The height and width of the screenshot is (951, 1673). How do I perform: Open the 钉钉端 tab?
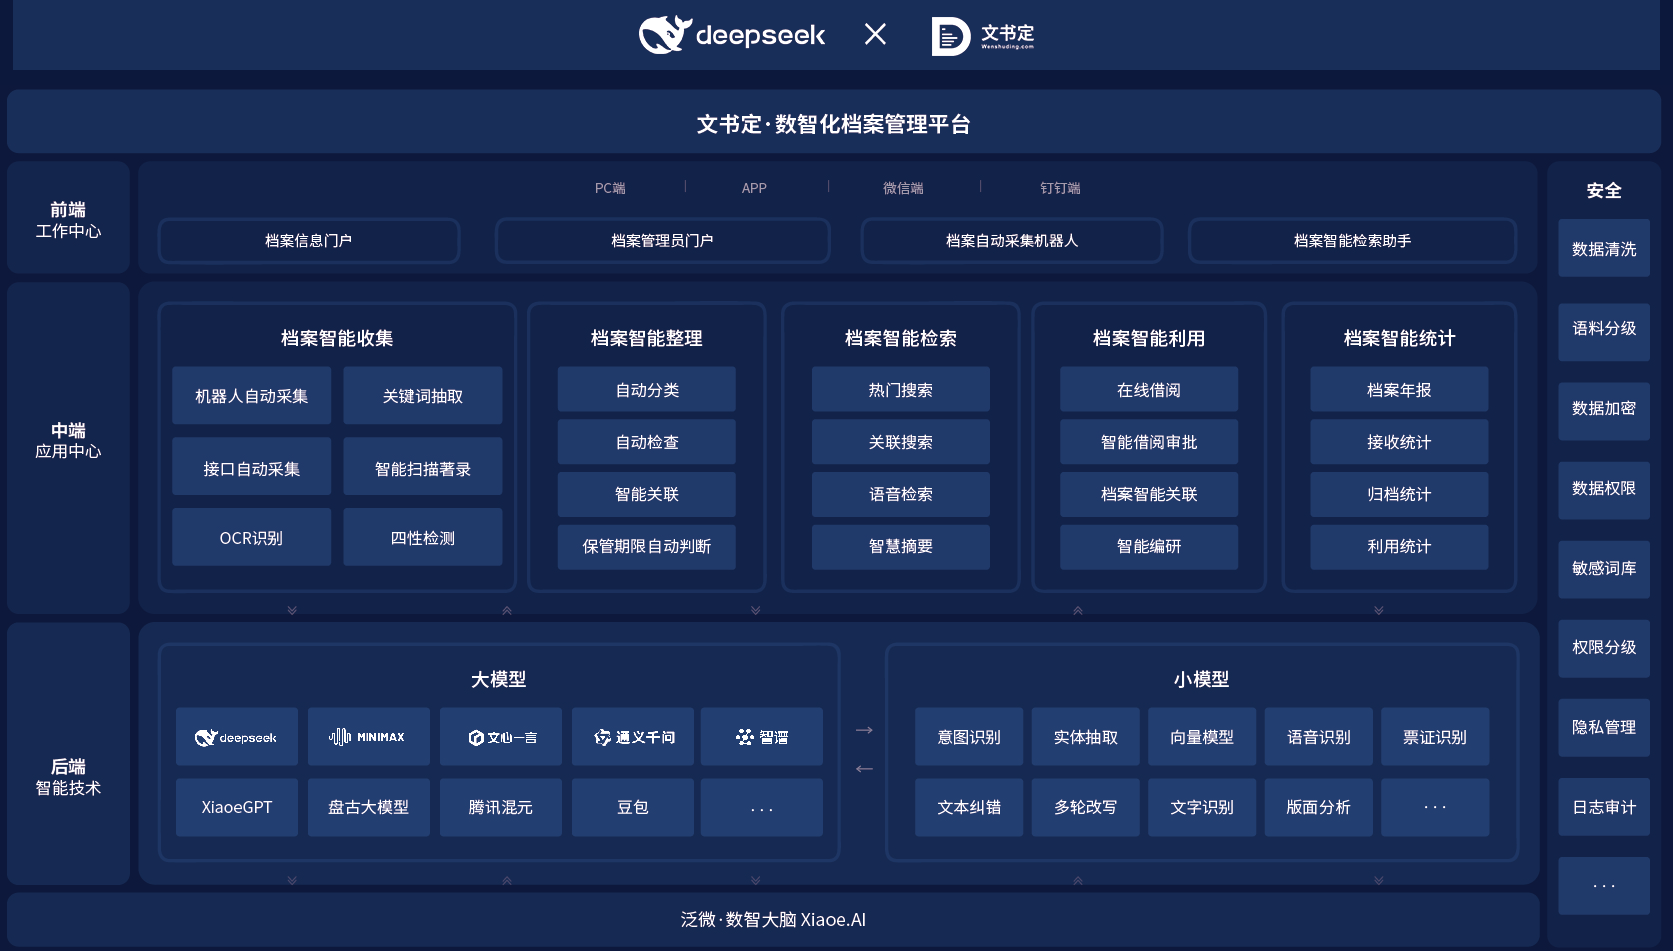click(x=1060, y=188)
